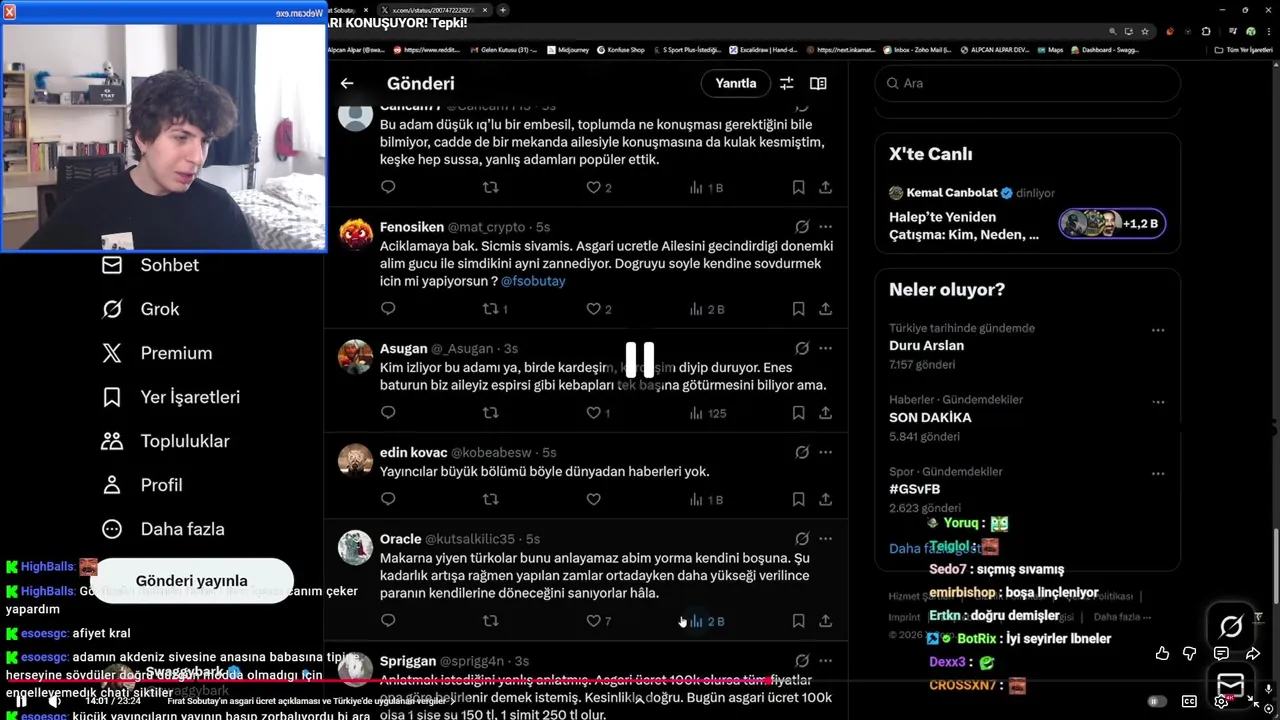The image size is (1280, 720).
Task: Bookmark the first embesil reply tweet
Action: pos(798,187)
